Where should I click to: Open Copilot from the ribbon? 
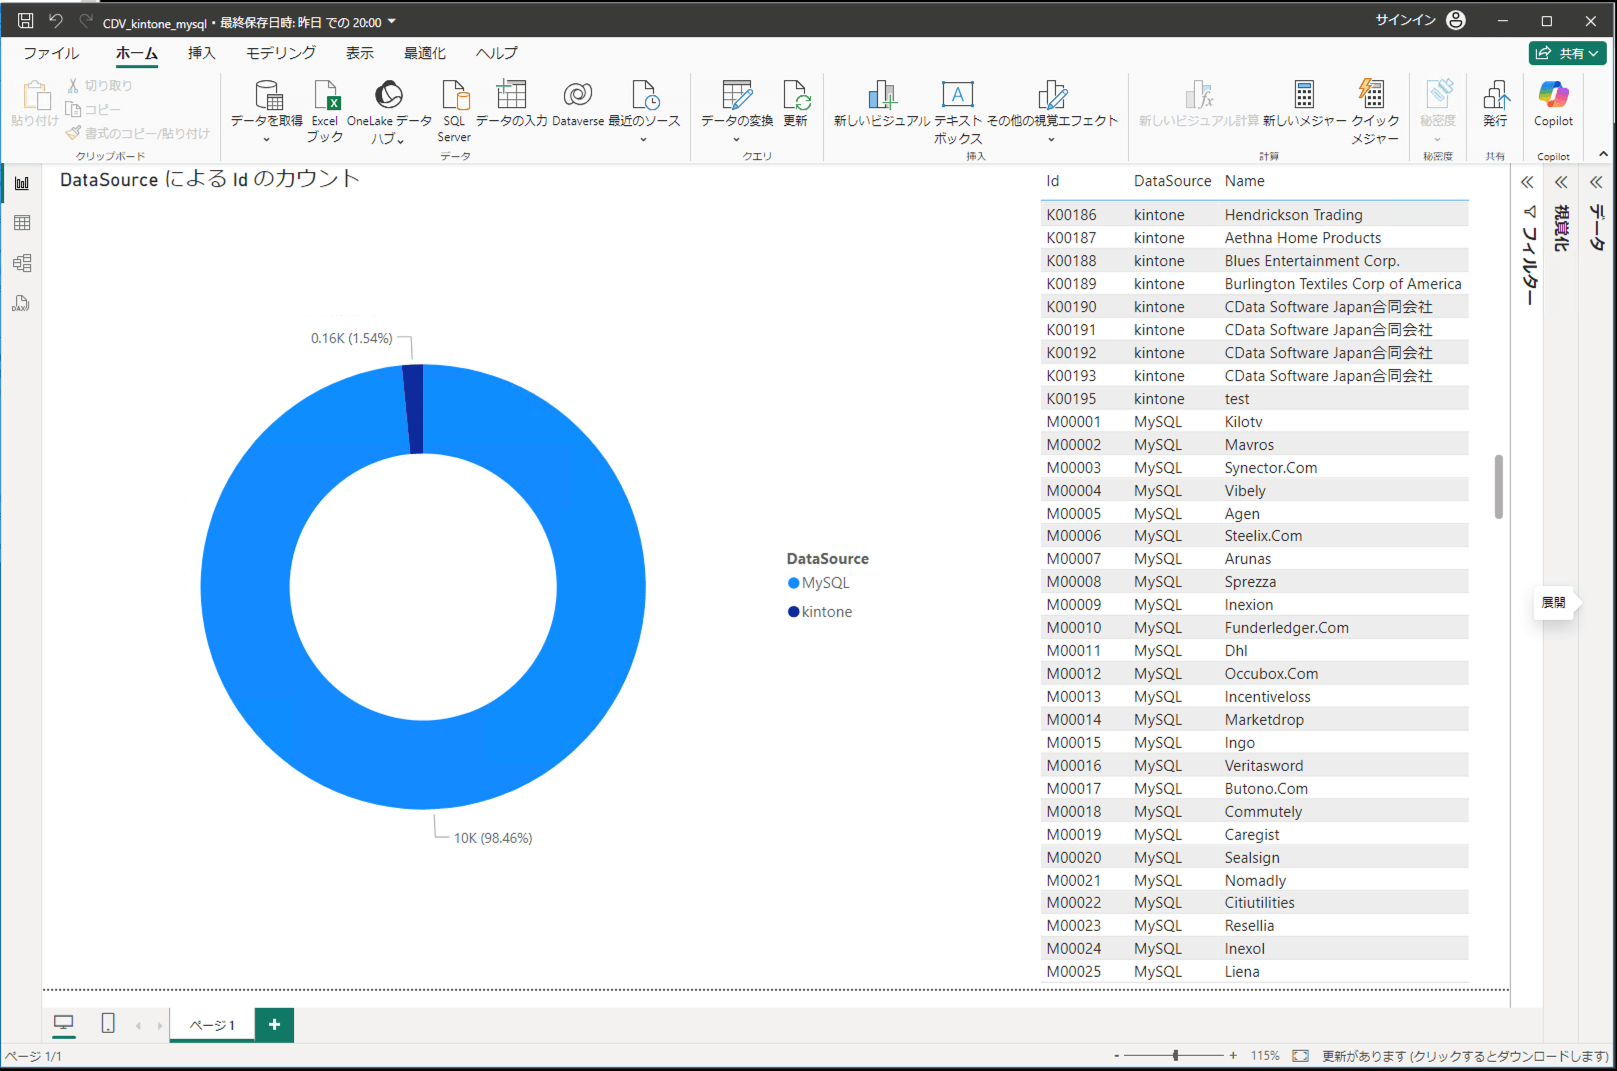point(1553,103)
